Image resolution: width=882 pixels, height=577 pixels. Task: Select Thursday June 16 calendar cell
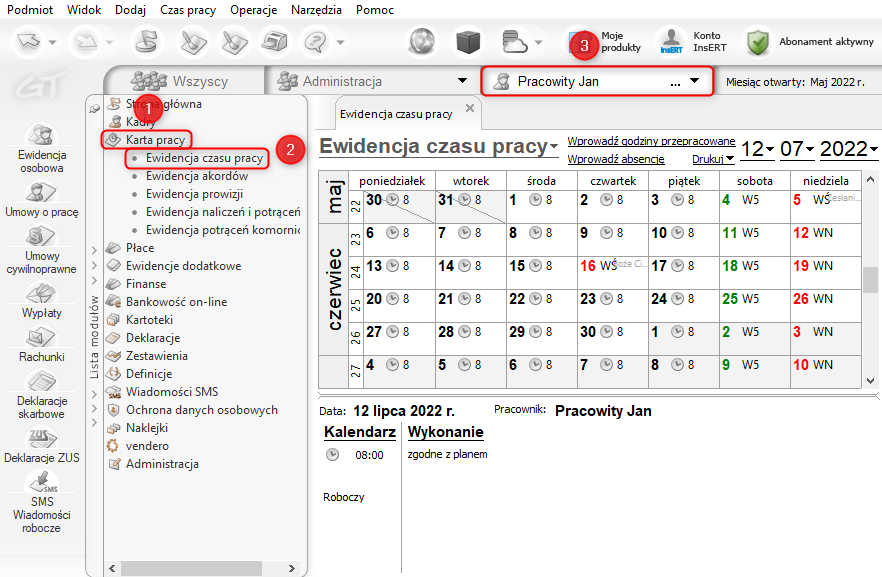click(613, 273)
